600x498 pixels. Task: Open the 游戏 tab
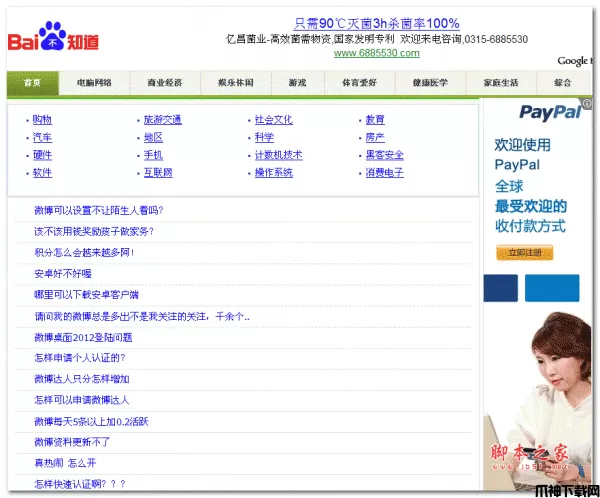(298, 83)
